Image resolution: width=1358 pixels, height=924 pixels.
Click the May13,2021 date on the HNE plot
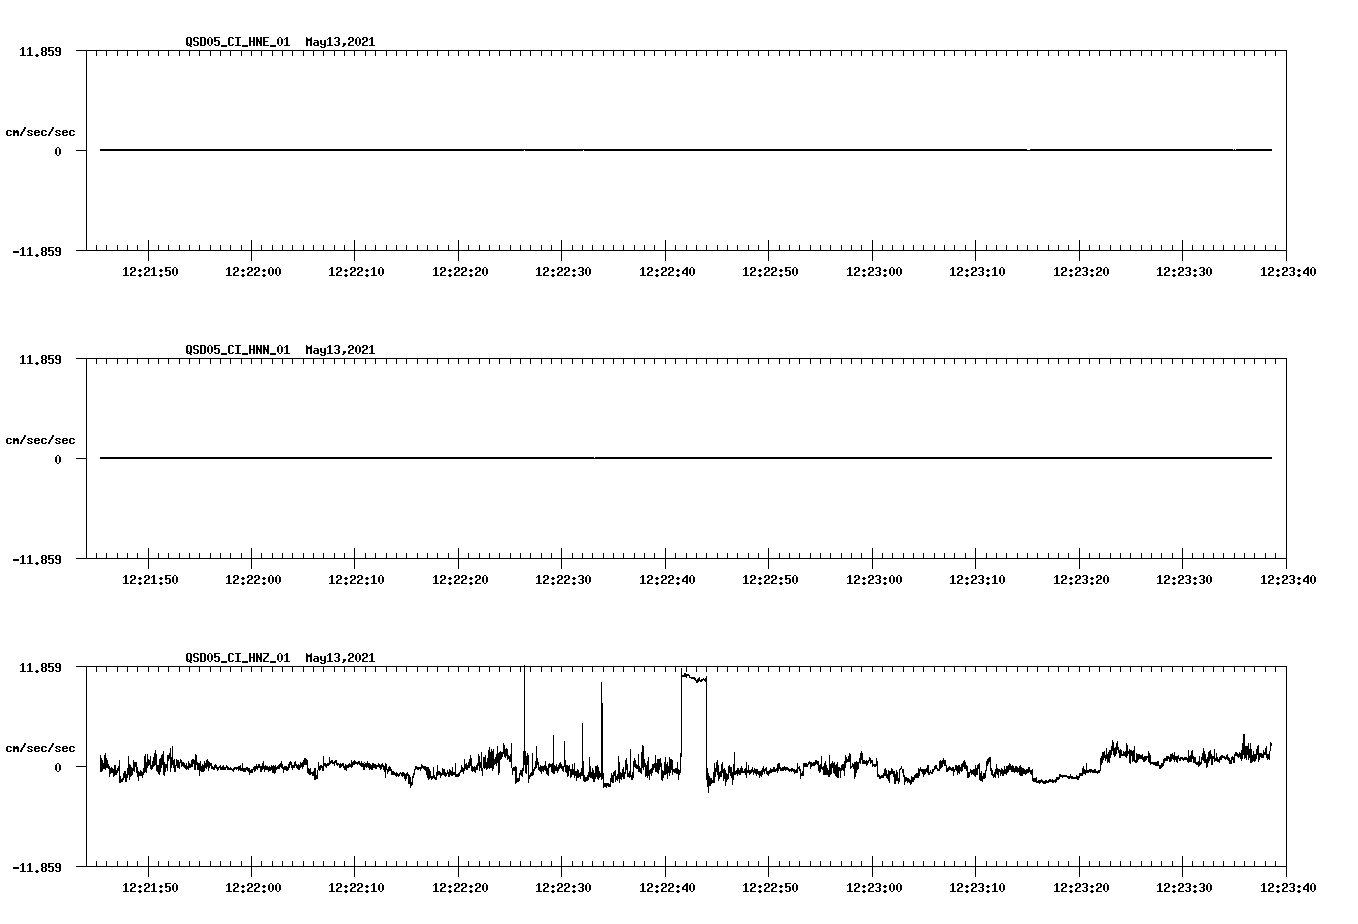[340, 43]
